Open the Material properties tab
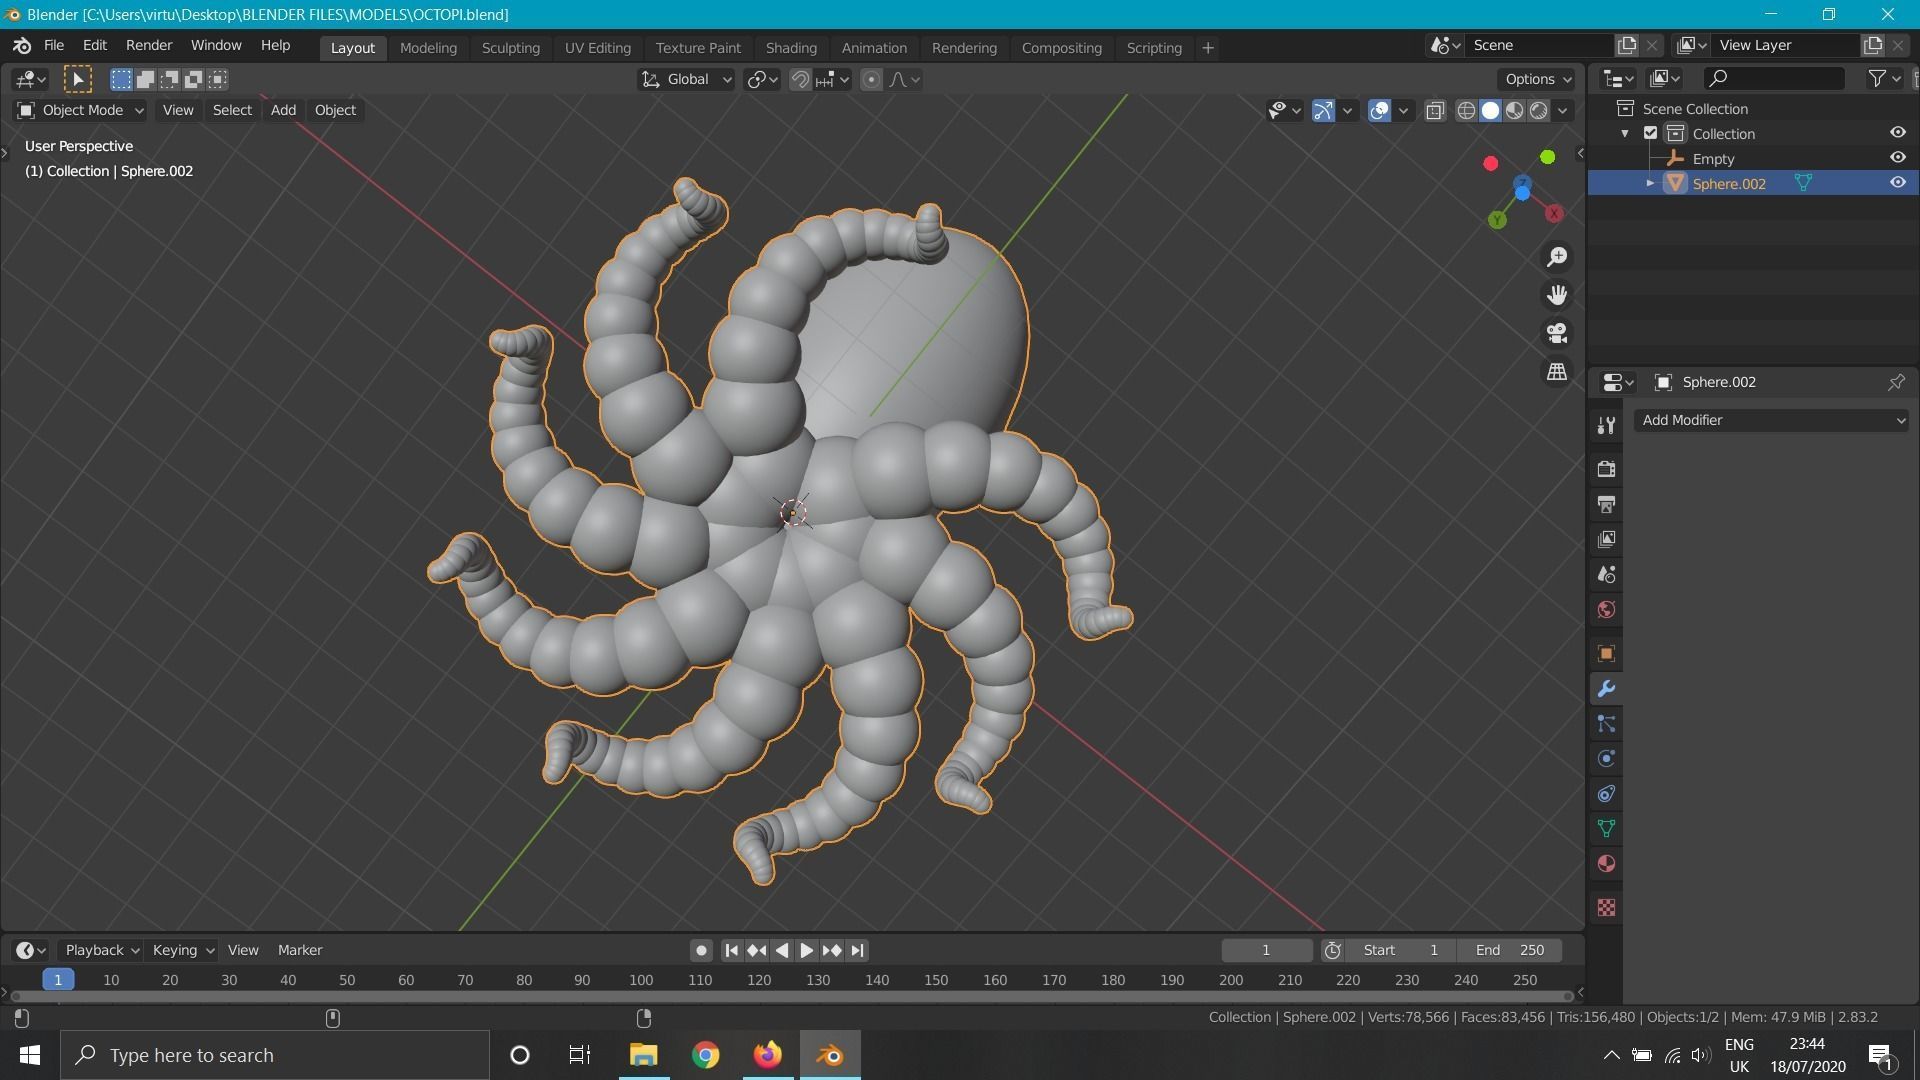 1606,864
